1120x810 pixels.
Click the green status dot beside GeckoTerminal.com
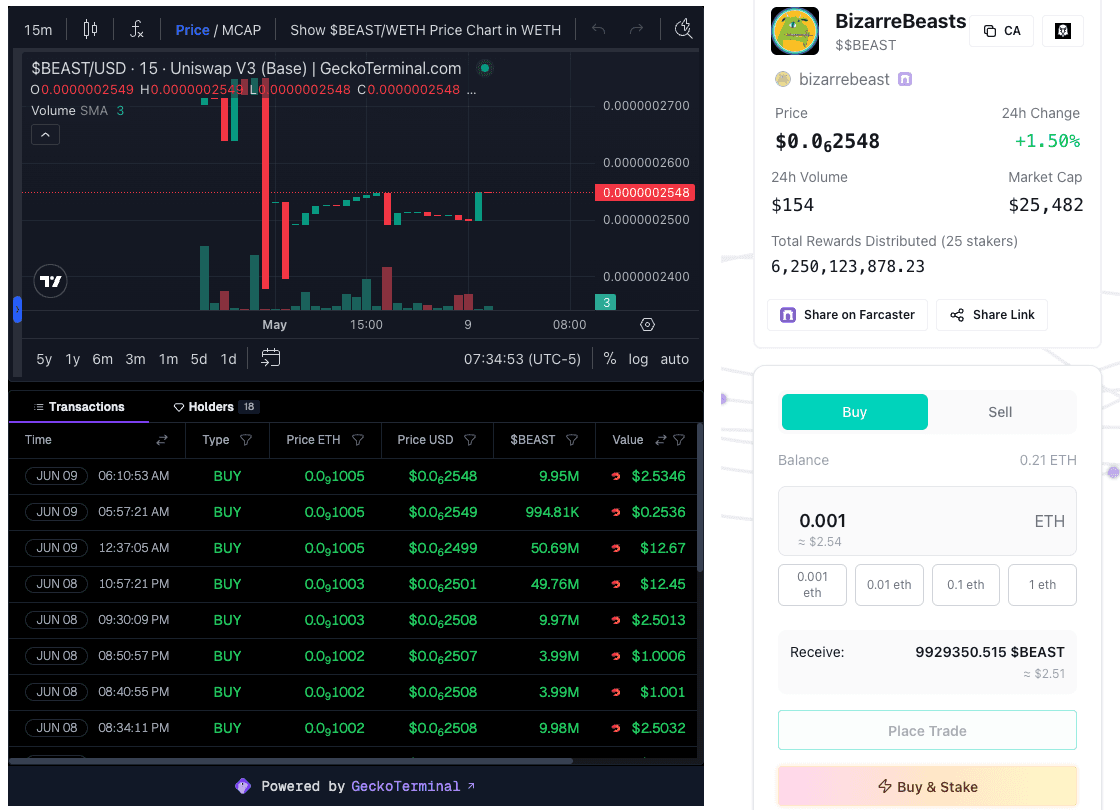(x=485, y=69)
